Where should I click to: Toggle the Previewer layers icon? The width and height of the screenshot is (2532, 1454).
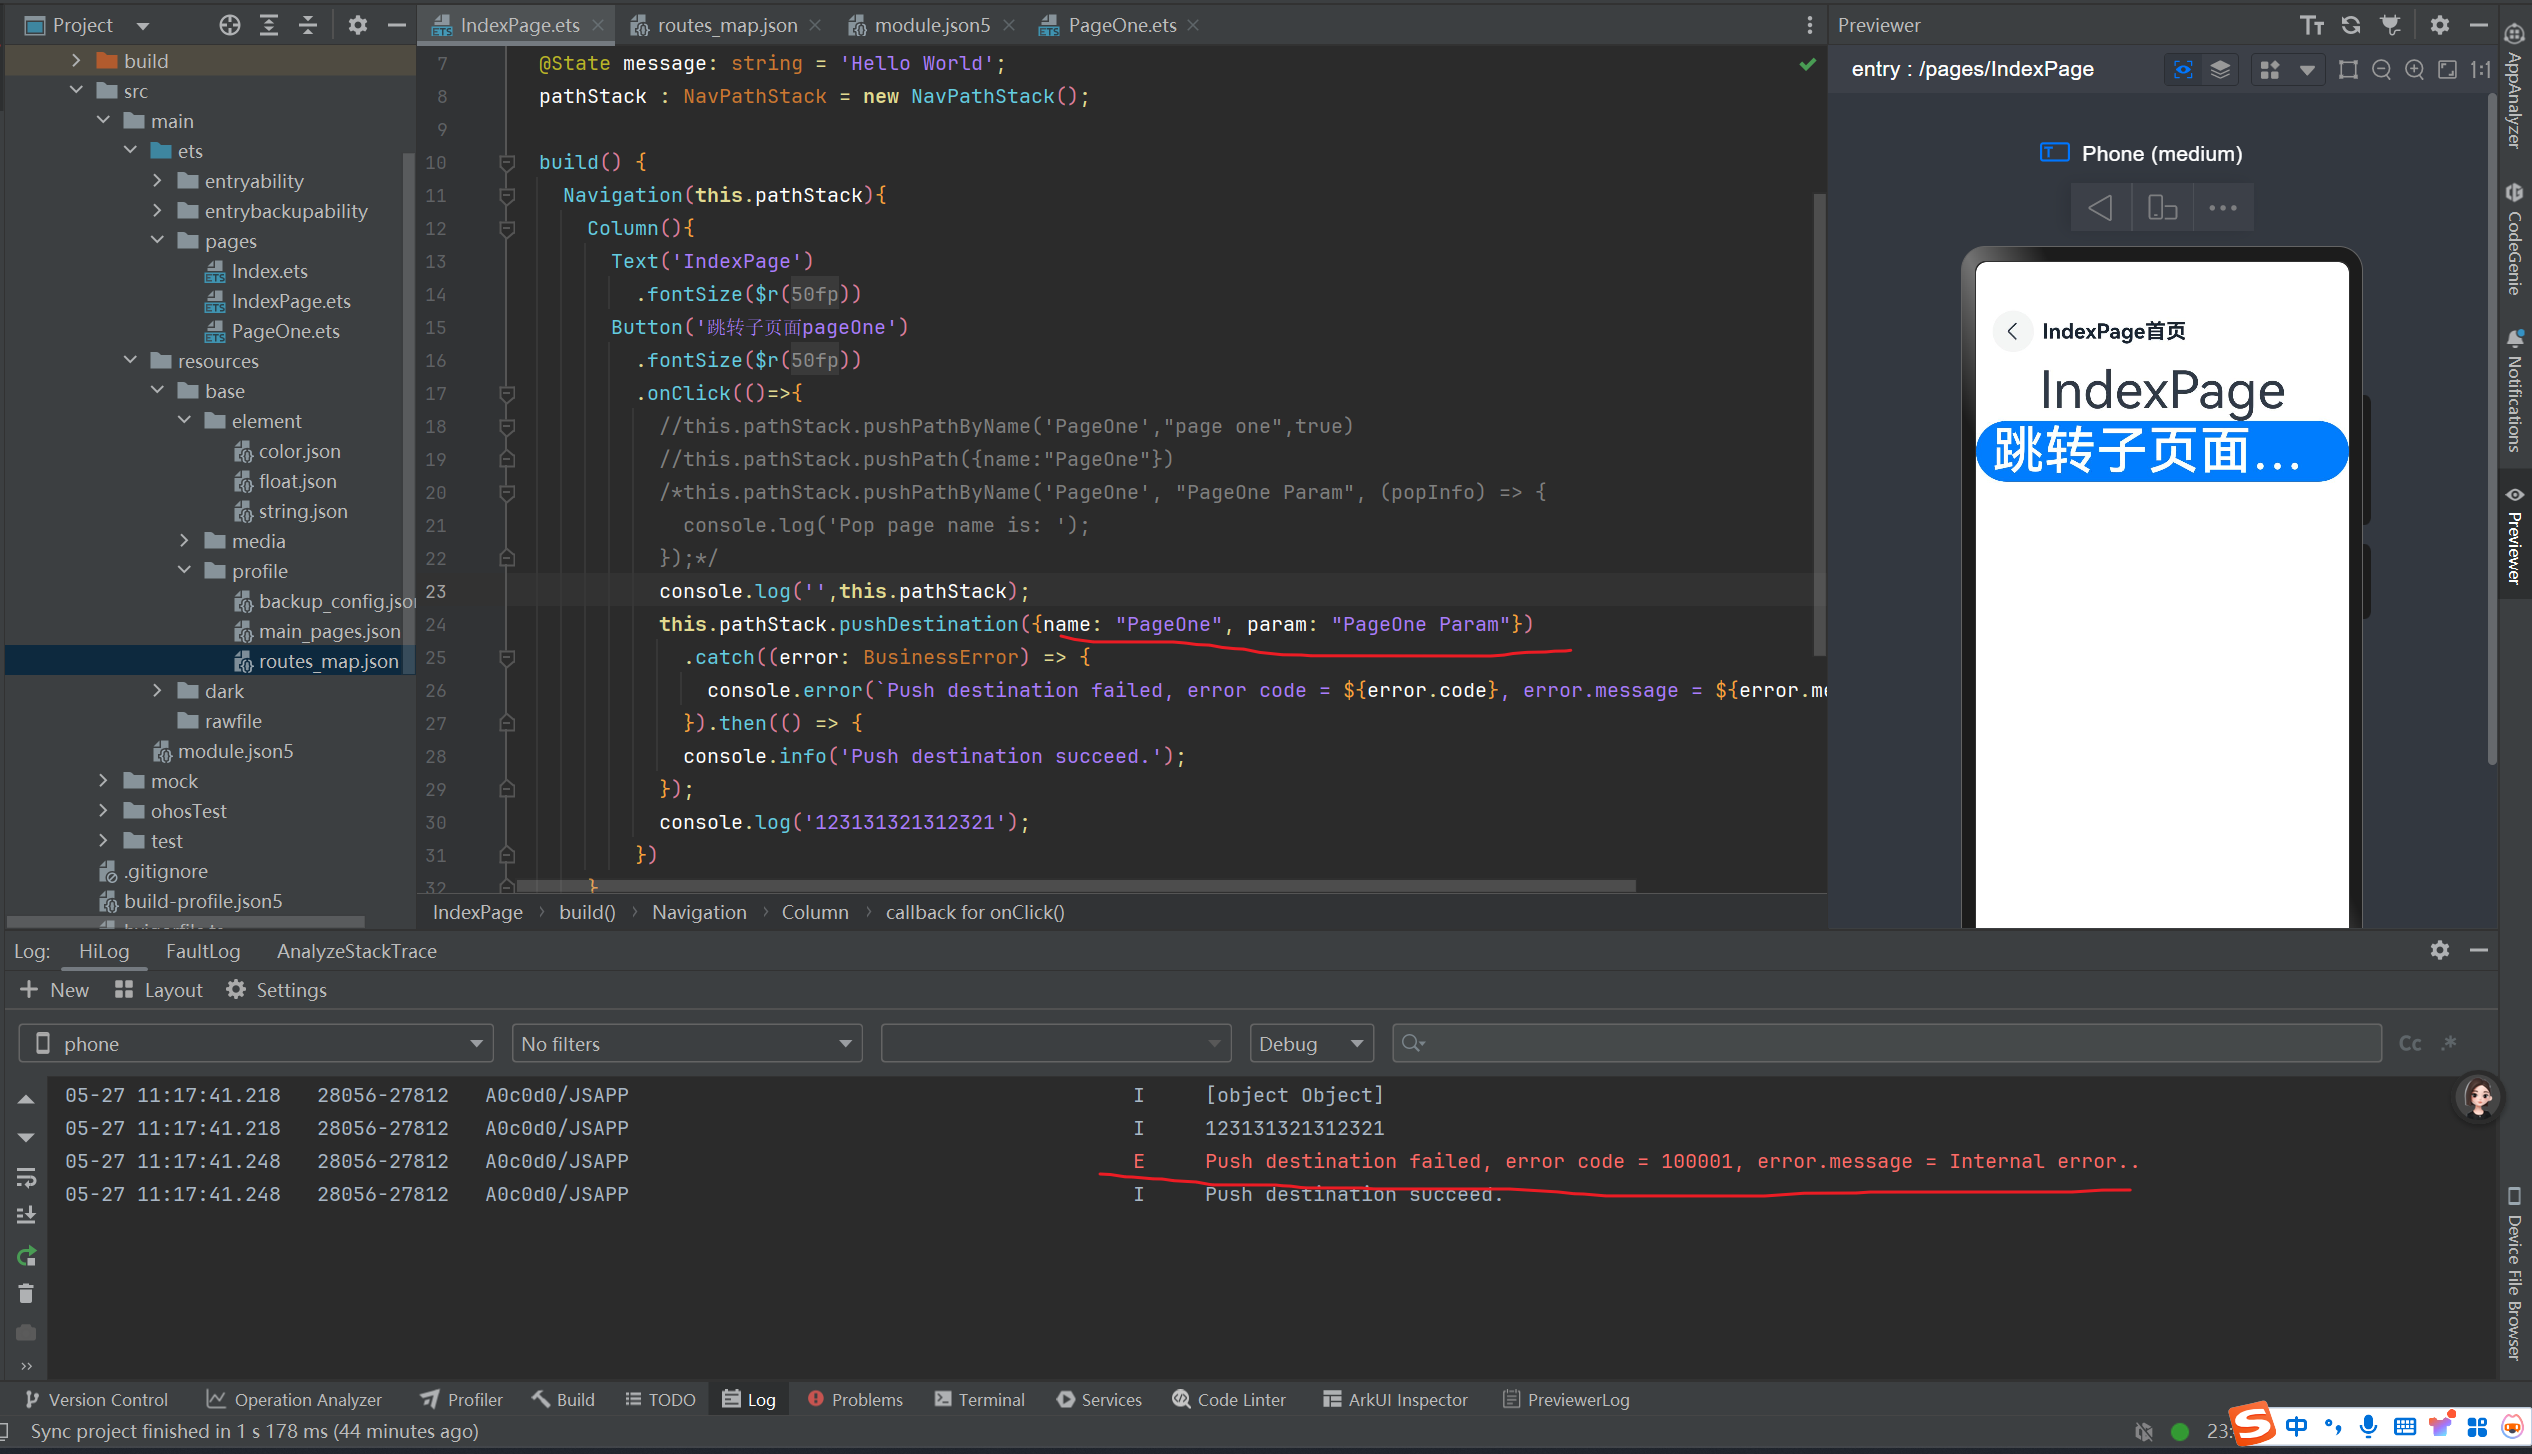point(2220,69)
